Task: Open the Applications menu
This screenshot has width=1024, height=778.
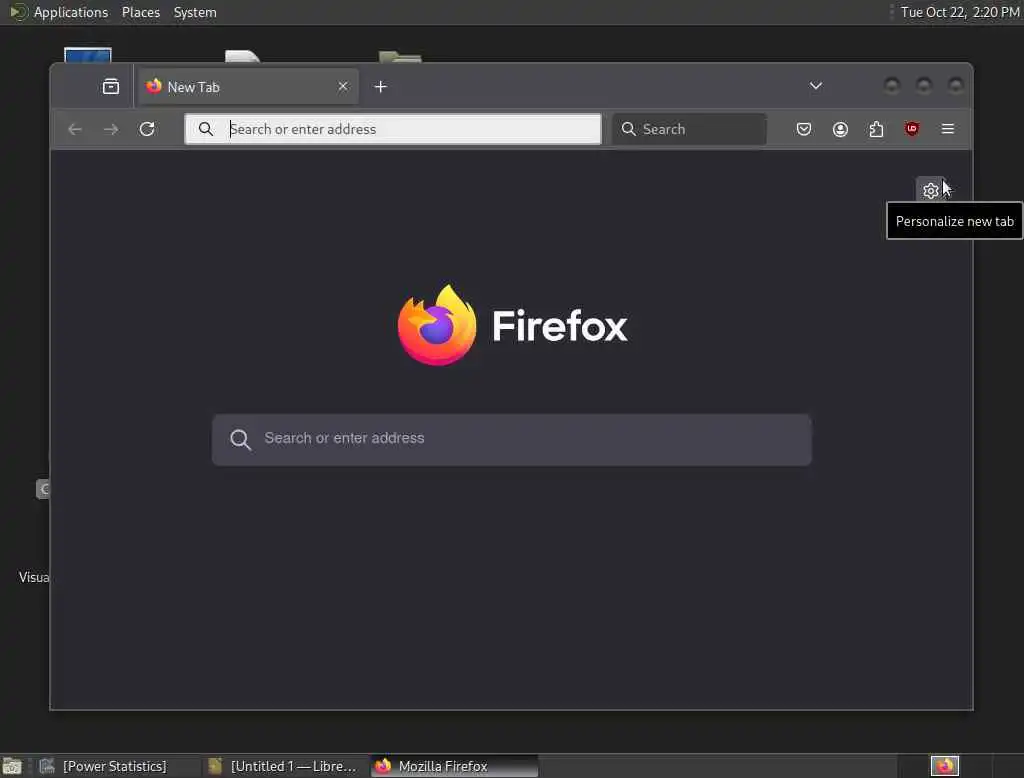Action: point(59,12)
